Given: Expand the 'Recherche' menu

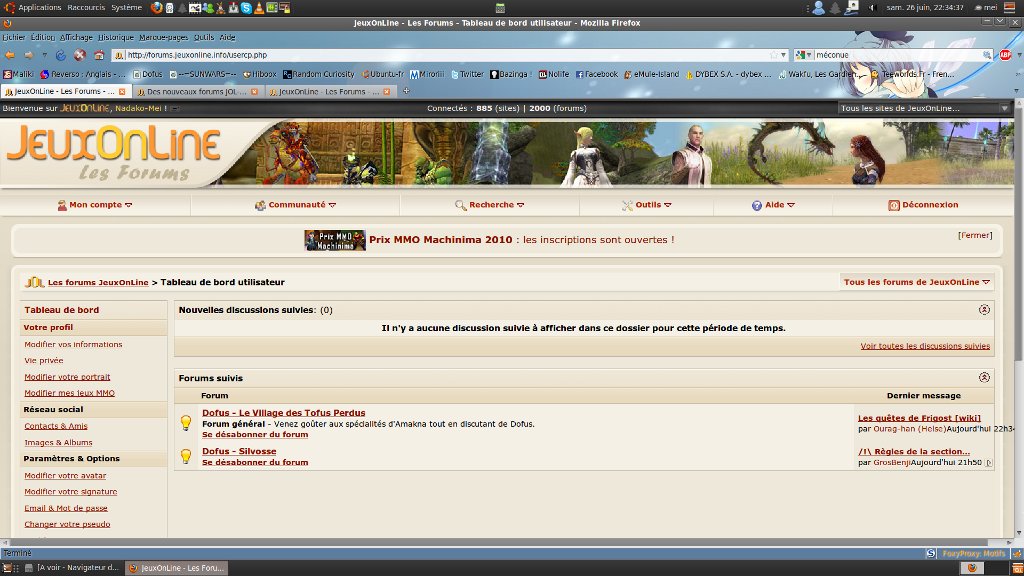Looking at the screenshot, I should (490, 205).
